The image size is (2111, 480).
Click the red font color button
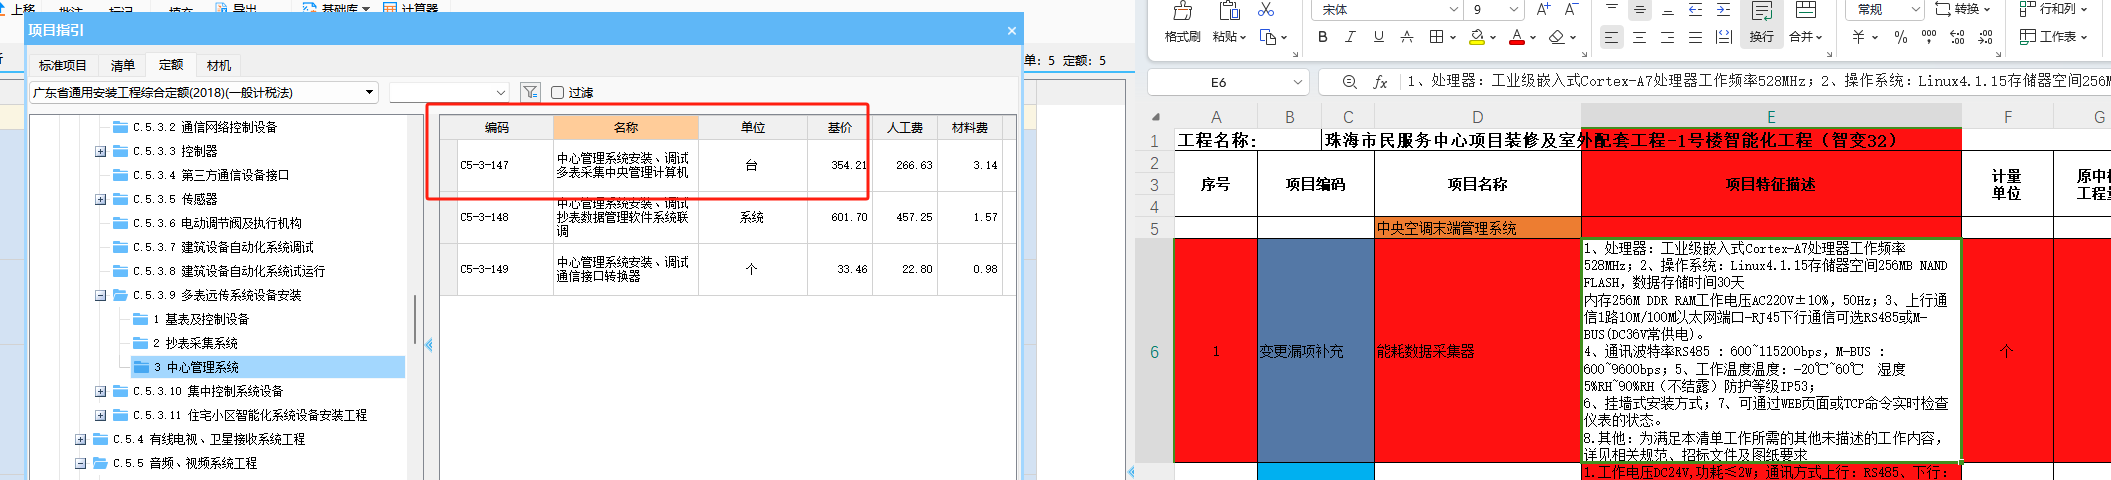(x=1517, y=37)
